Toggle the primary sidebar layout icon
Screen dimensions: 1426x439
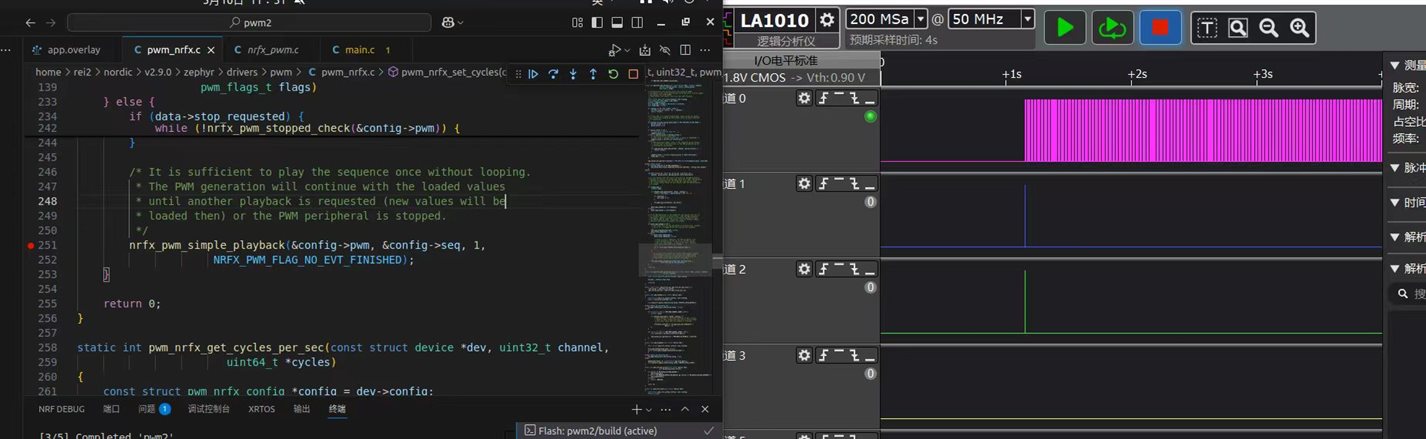click(x=596, y=22)
